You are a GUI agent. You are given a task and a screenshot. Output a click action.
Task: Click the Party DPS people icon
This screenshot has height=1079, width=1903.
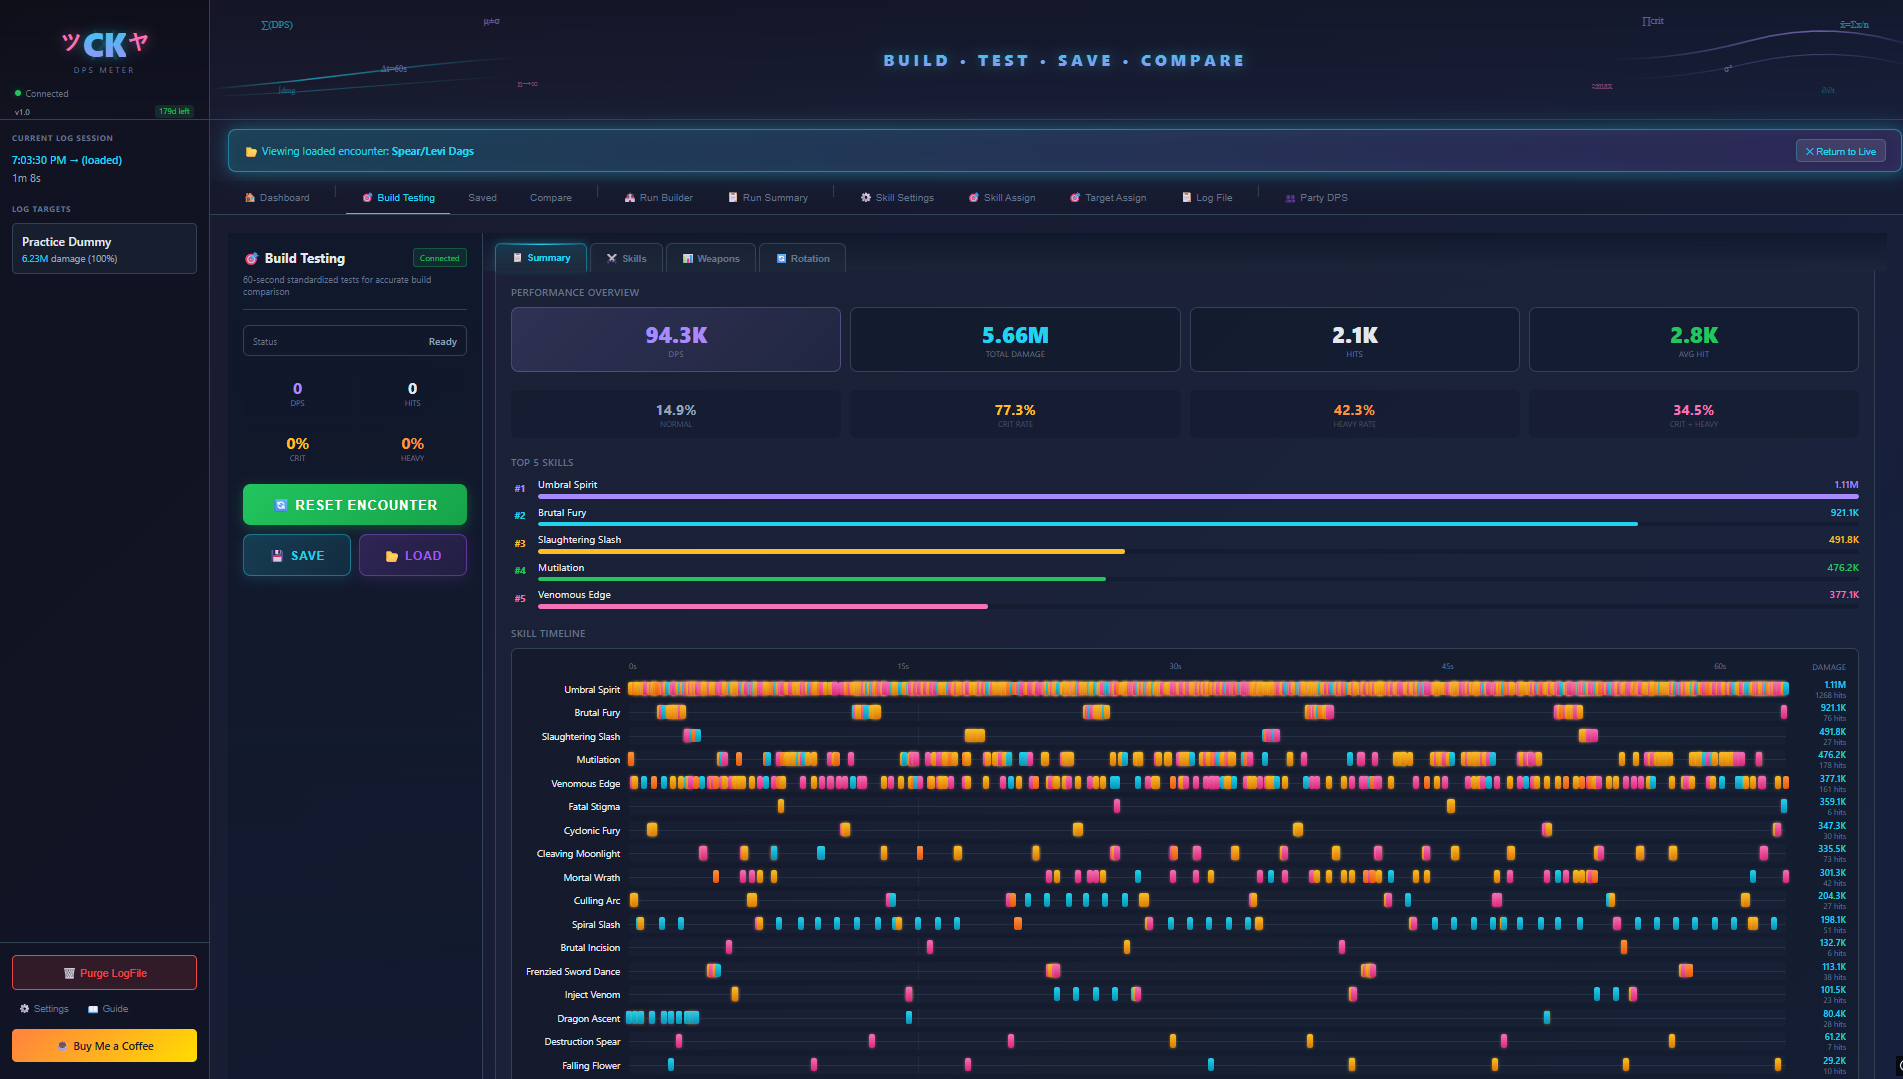tap(1290, 198)
